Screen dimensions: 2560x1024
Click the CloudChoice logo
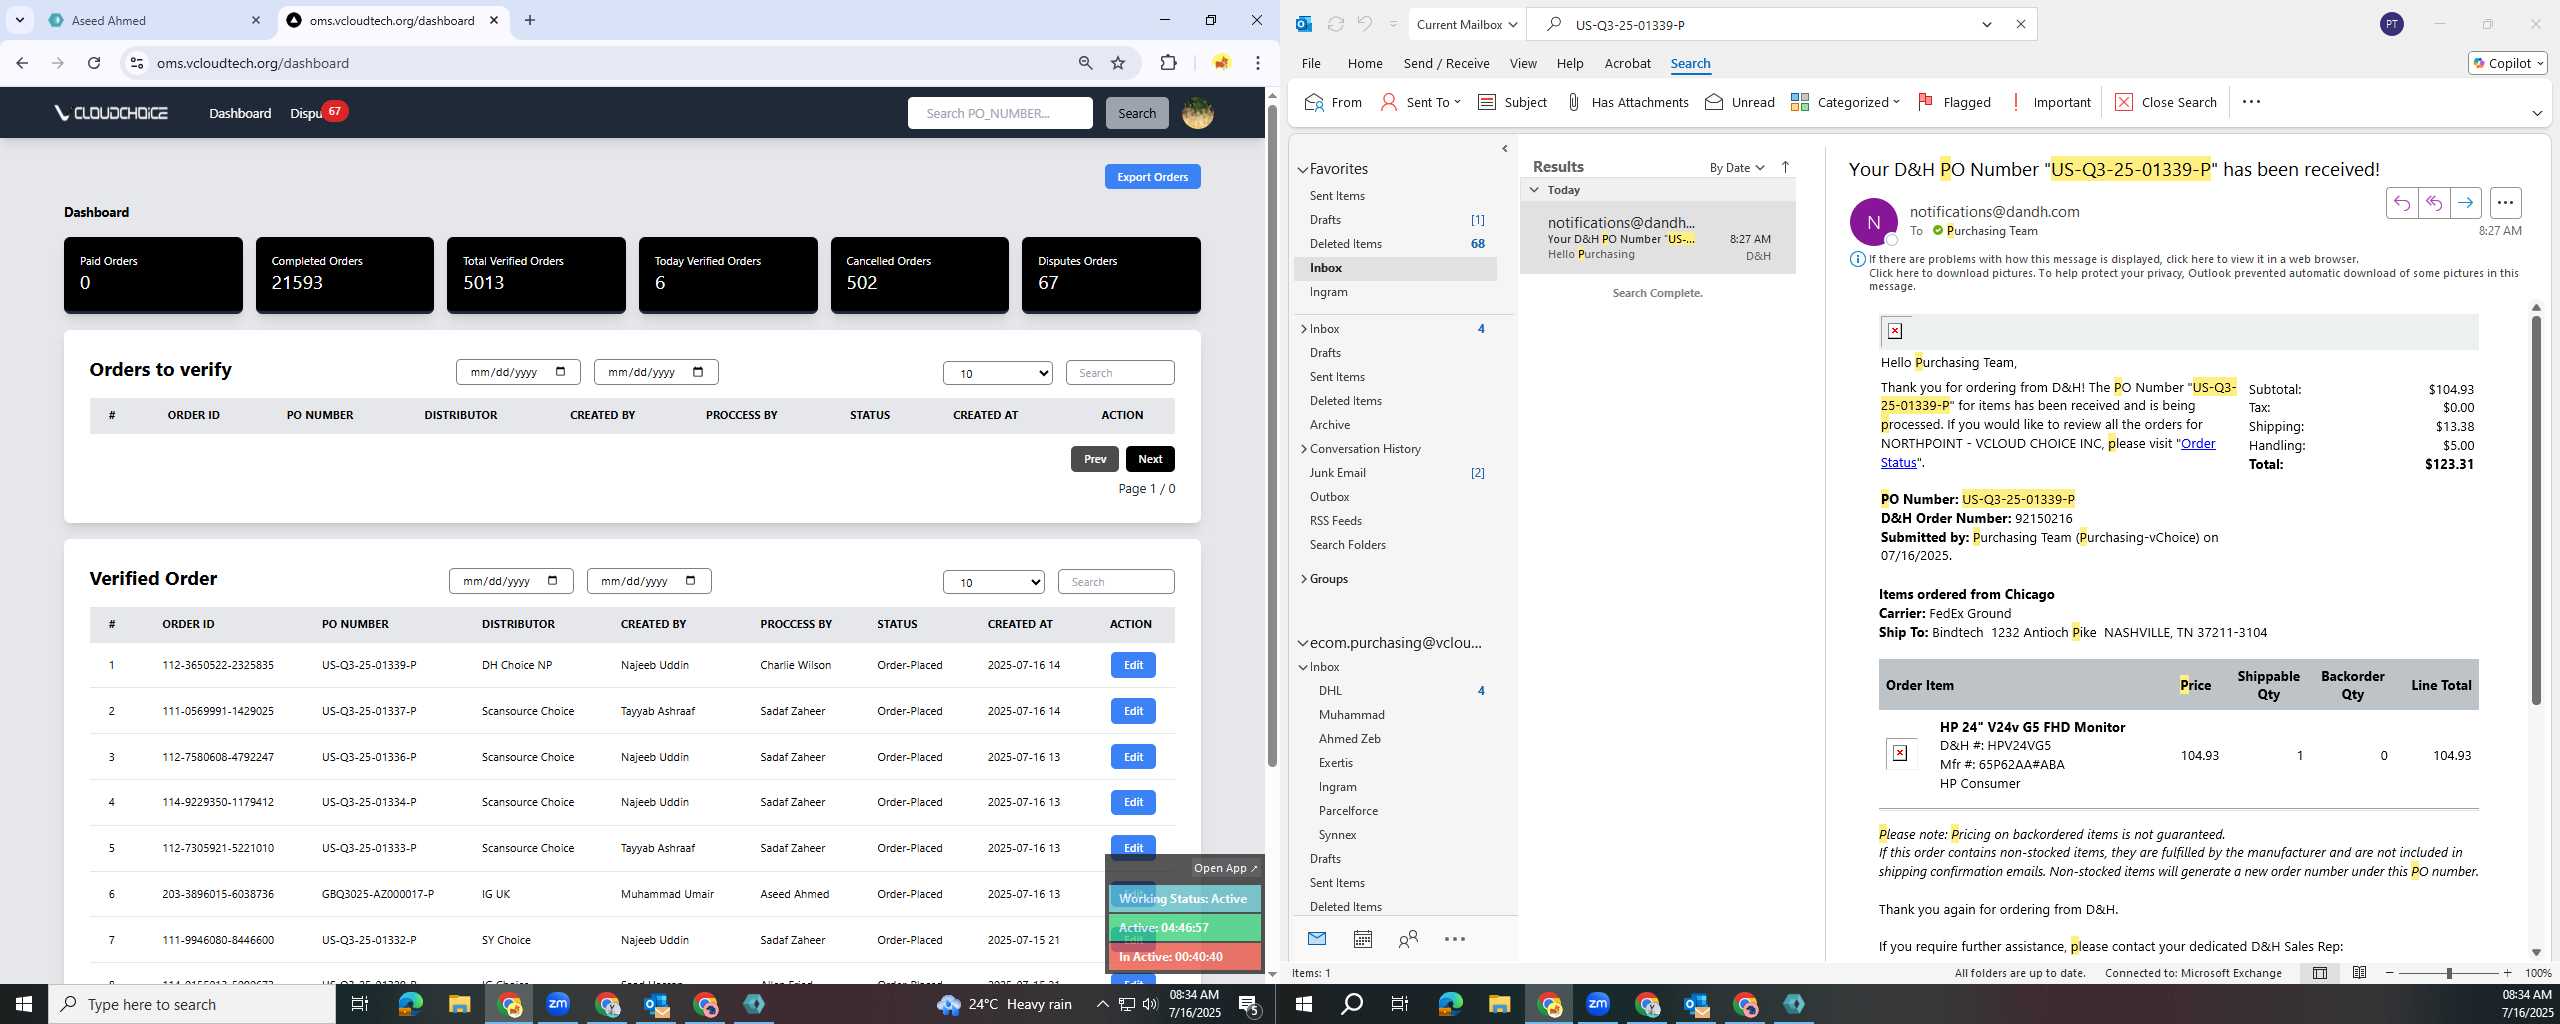tap(111, 113)
